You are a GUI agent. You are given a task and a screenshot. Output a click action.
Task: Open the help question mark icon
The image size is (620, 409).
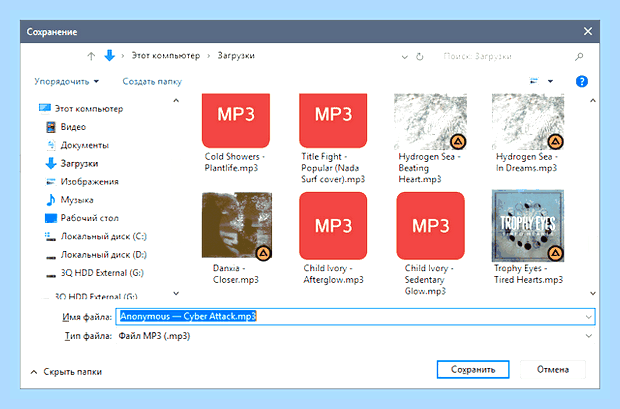pyautogui.click(x=582, y=81)
